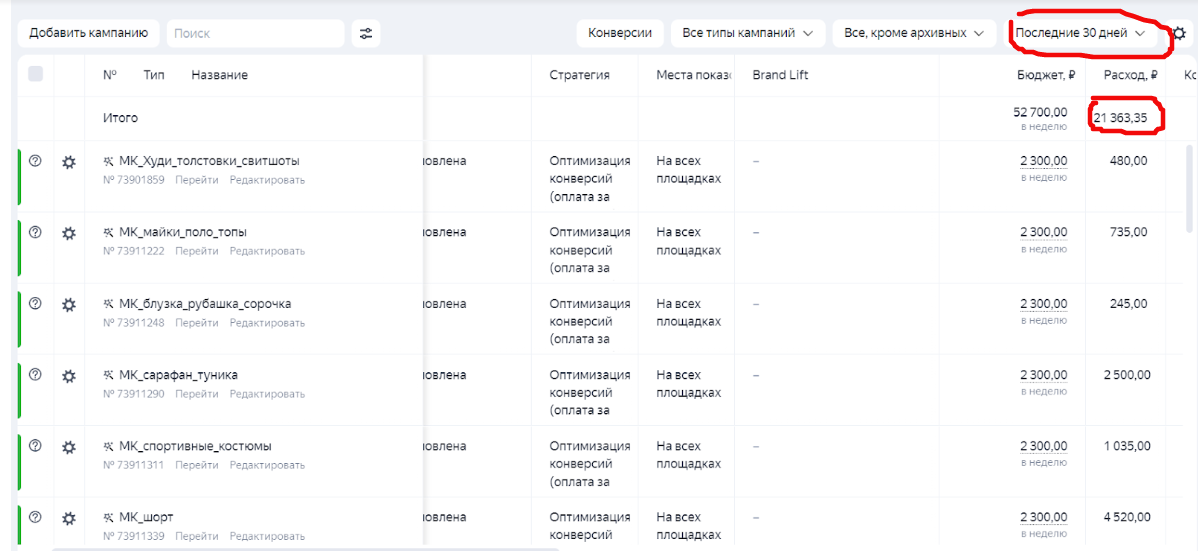Click the 'Стратегия' column header
Screen dimensions: 1198x551
(579, 75)
